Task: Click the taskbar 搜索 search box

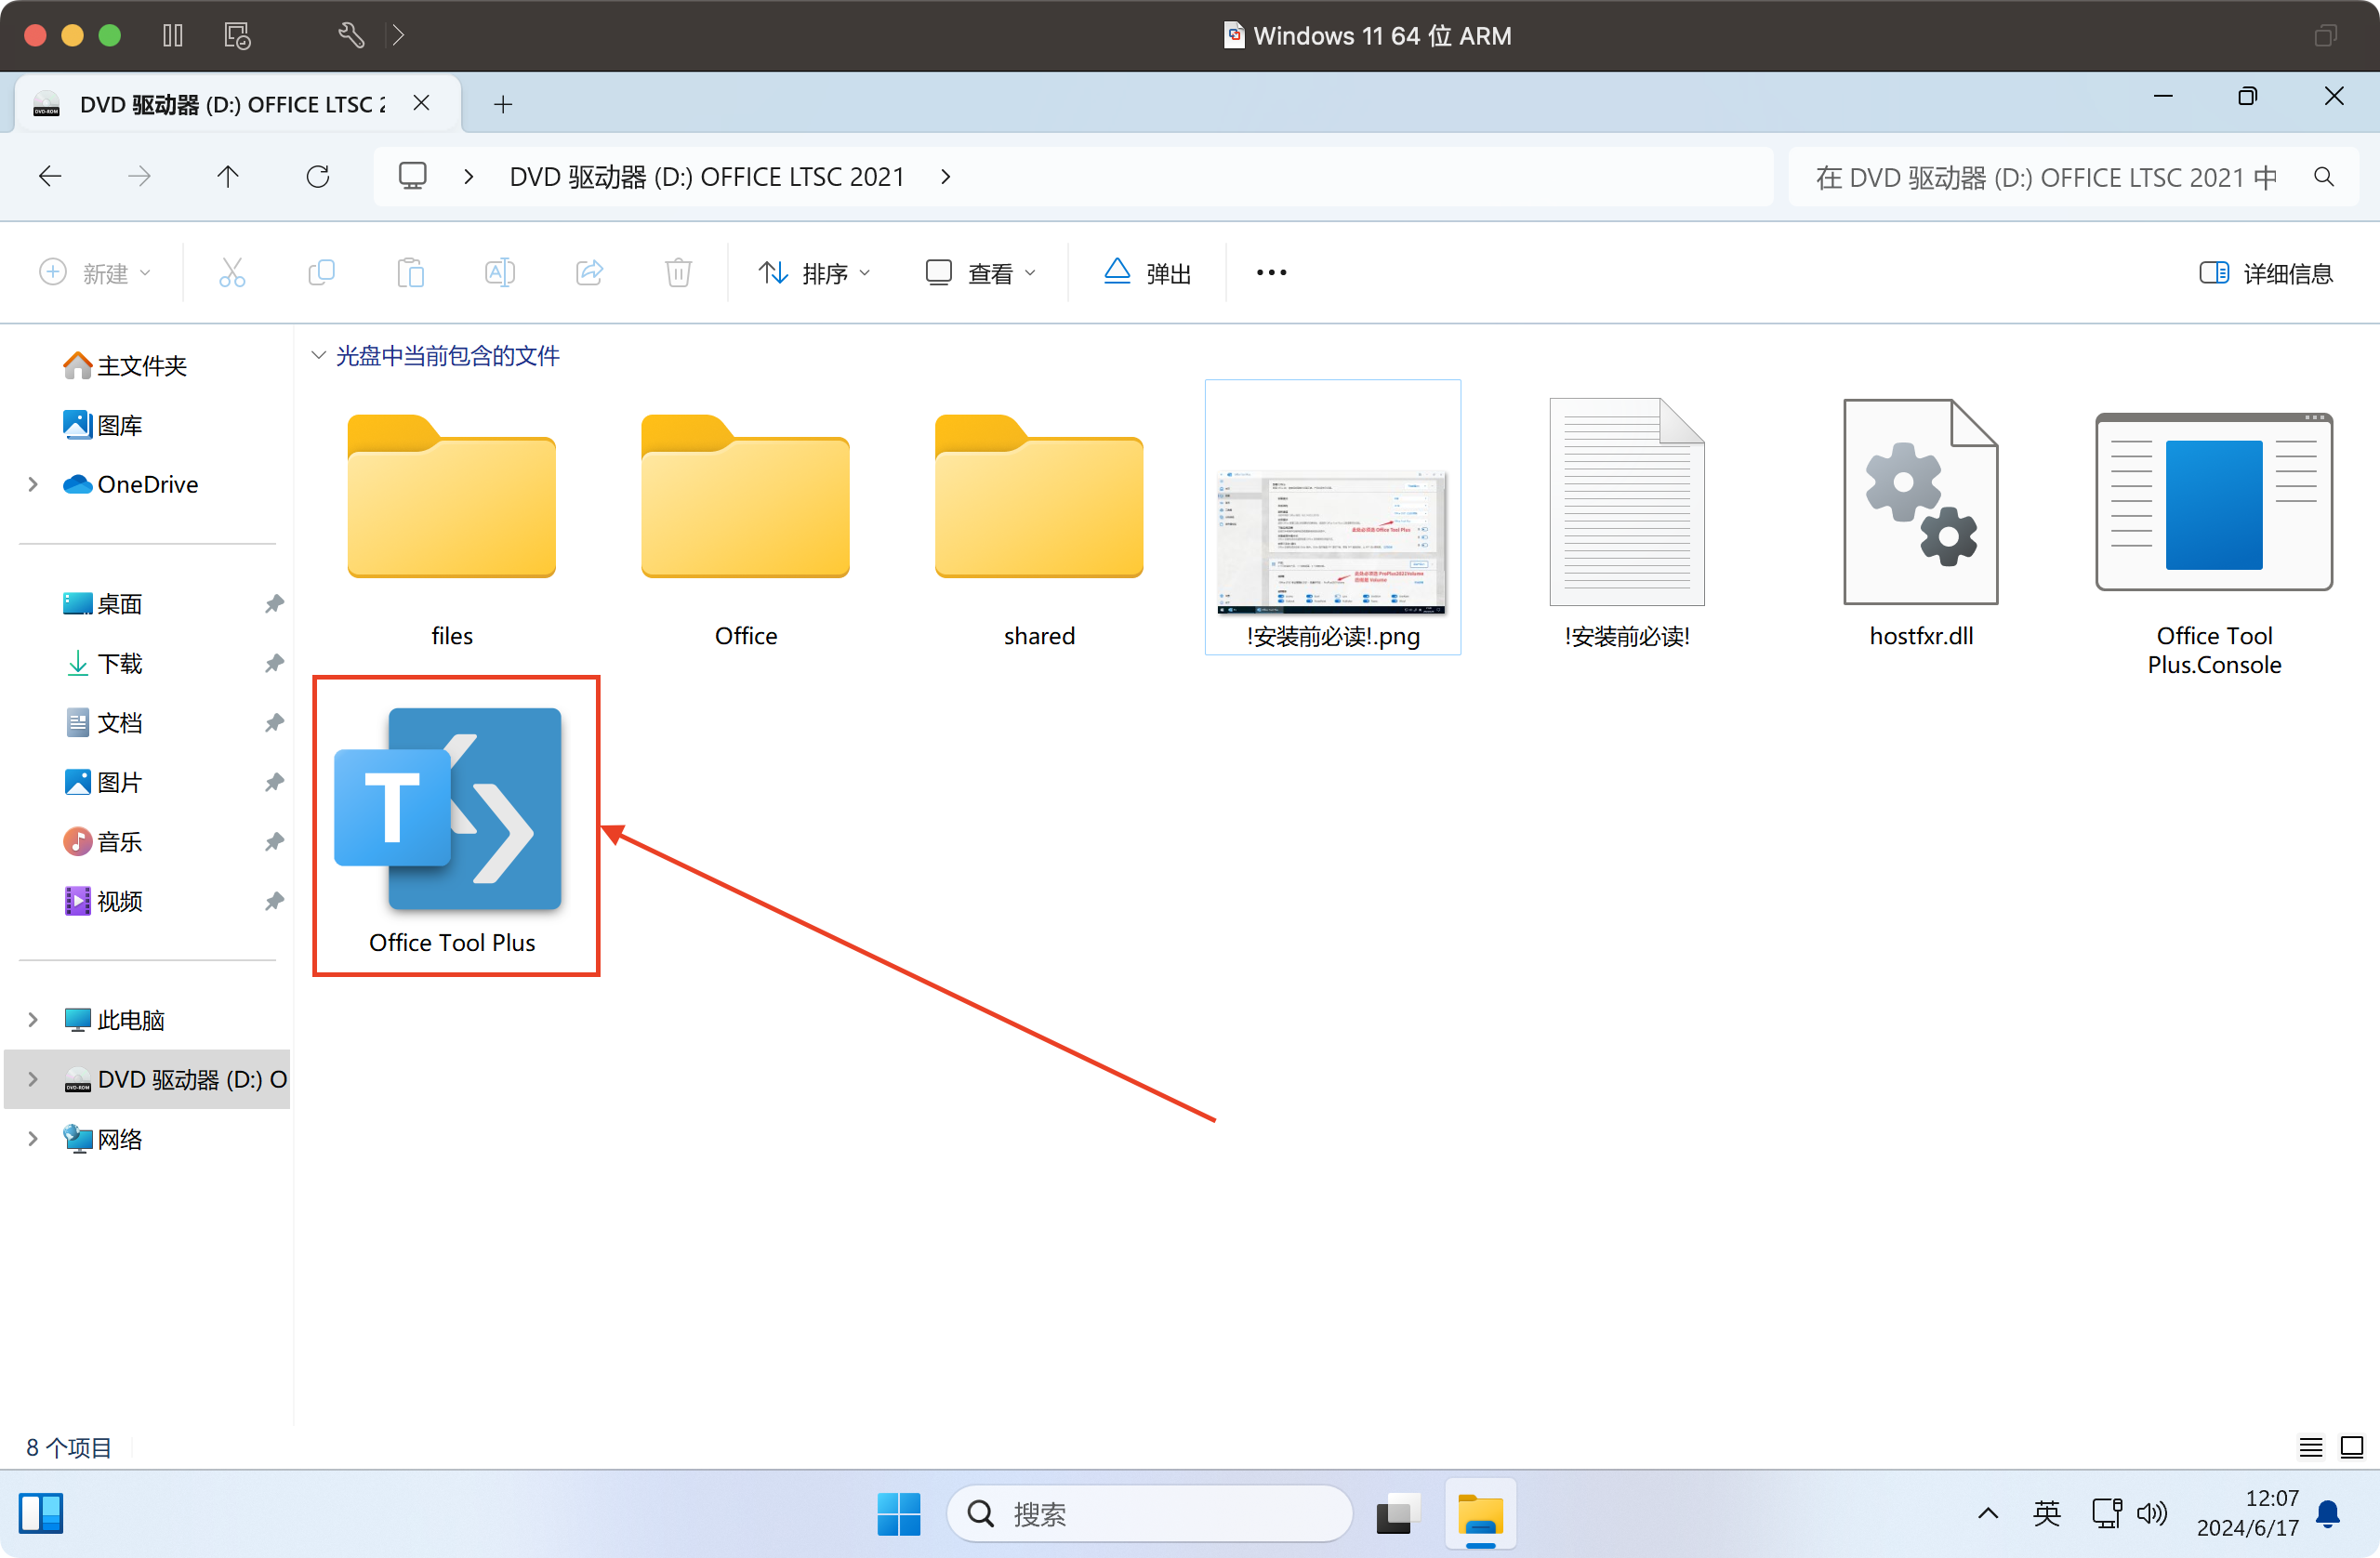Action: pos(1150,1514)
